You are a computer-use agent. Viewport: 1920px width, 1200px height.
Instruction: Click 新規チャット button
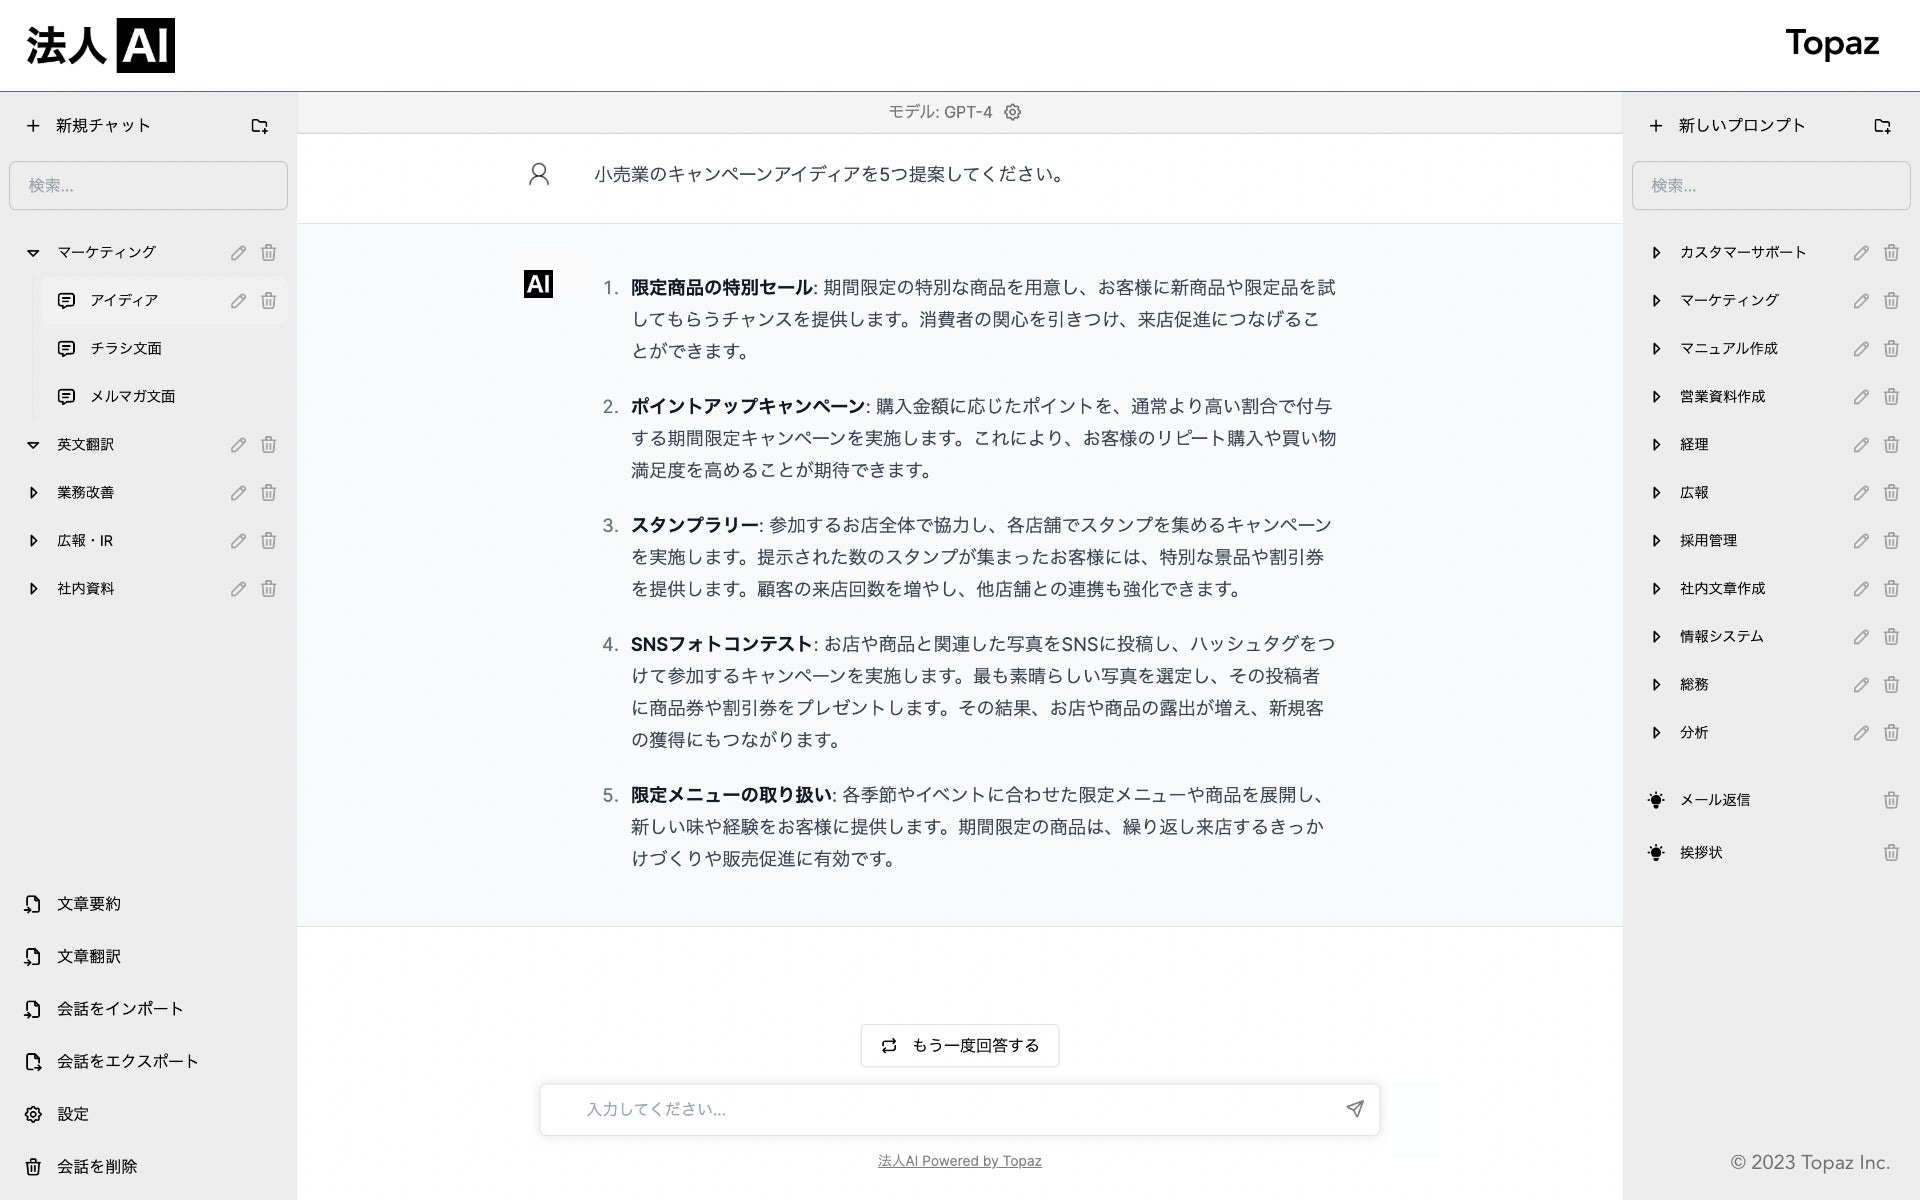pos(90,126)
